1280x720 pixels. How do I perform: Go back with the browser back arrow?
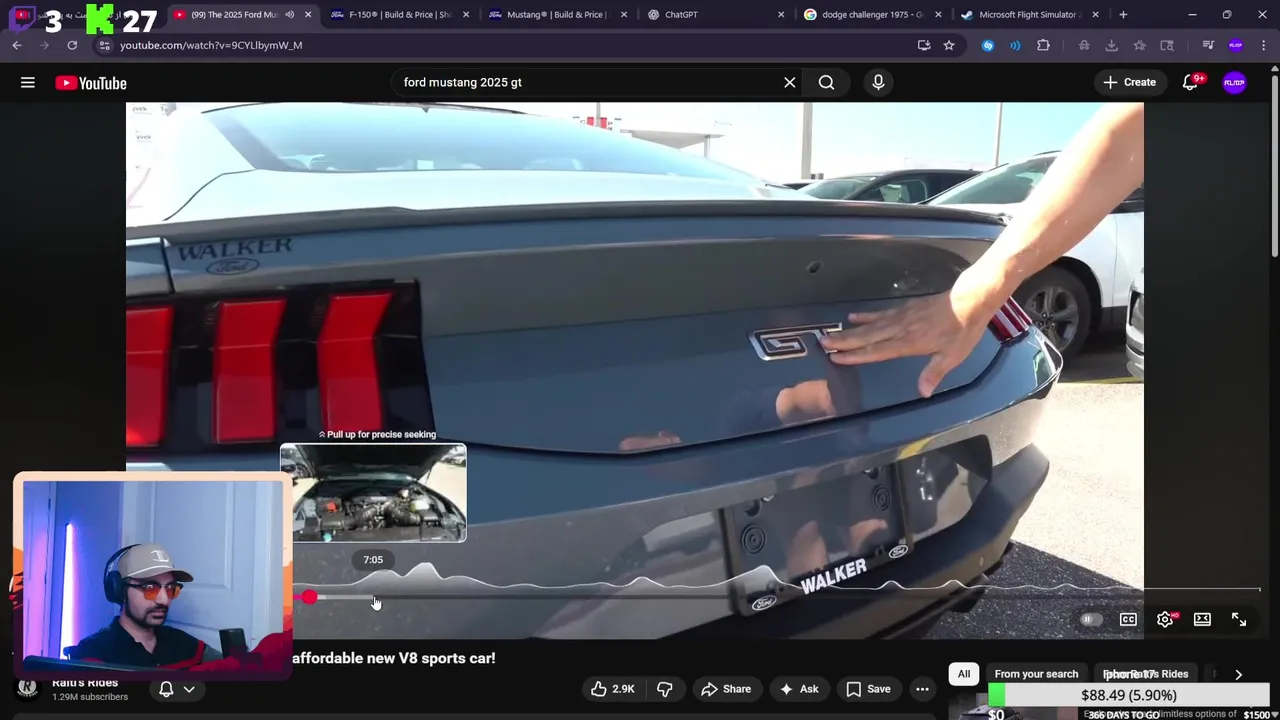17,45
